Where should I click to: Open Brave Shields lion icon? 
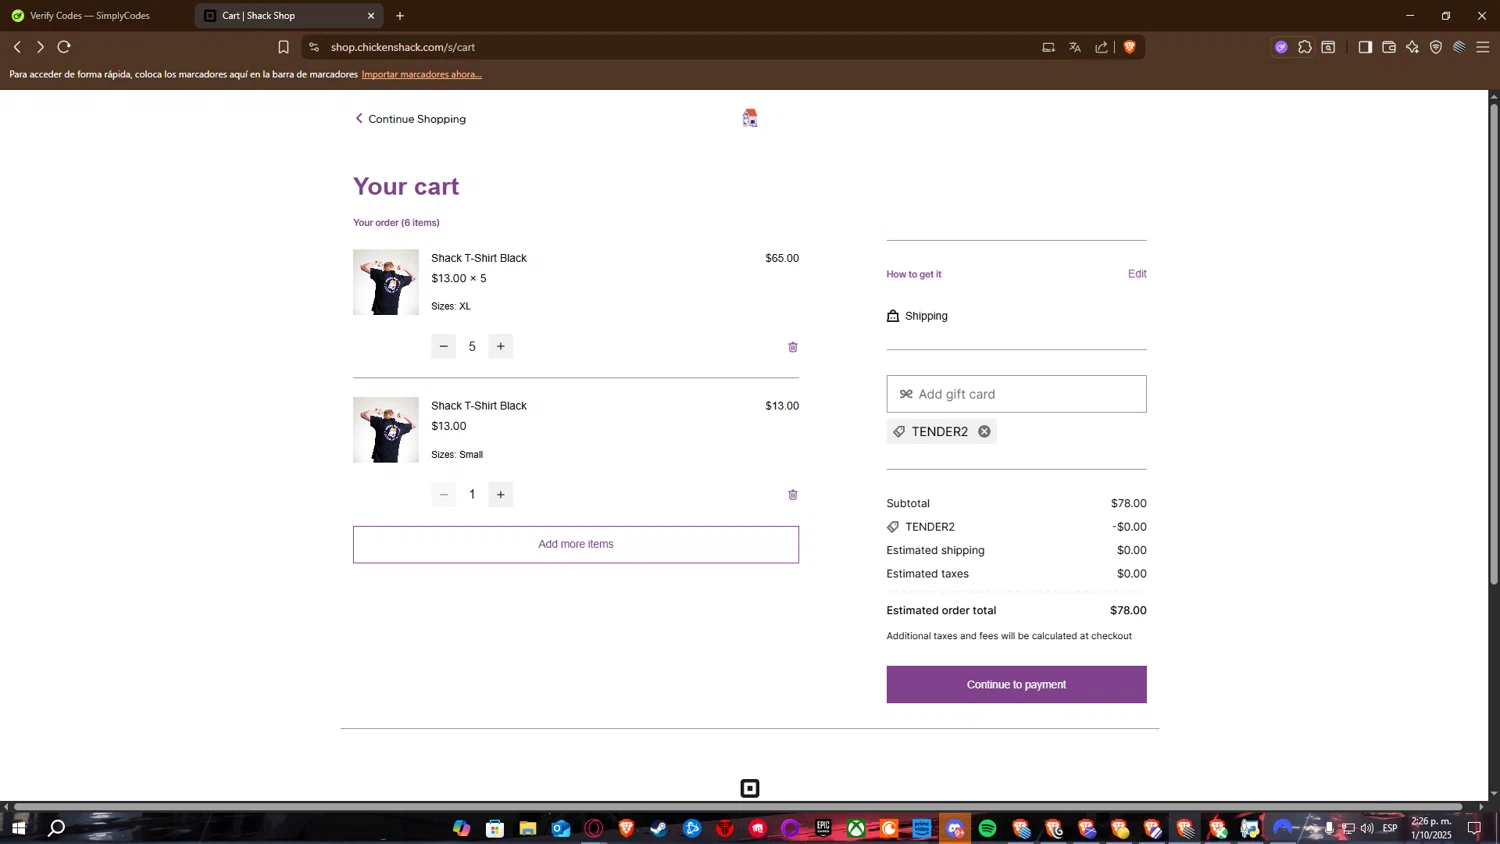[1130, 47]
